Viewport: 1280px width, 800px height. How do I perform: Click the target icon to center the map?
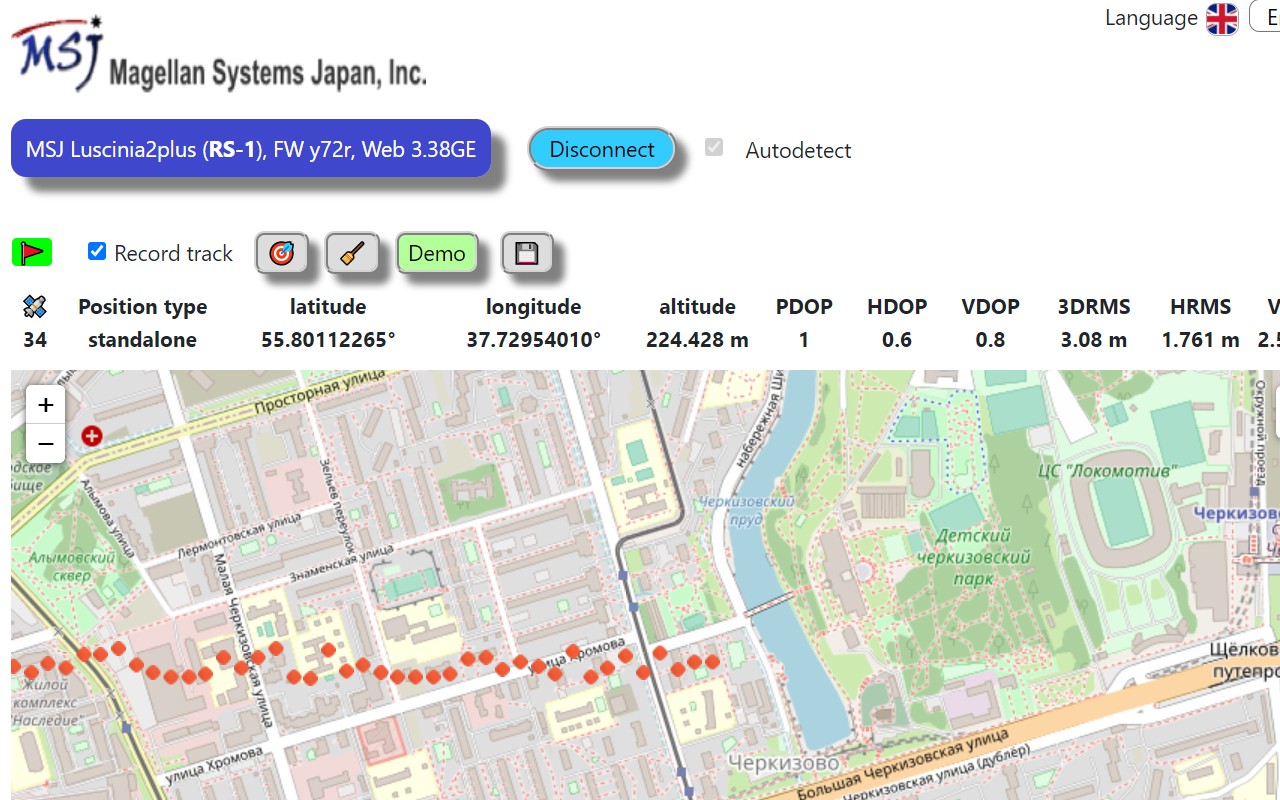pyautogui.click(x=281, y=253)
